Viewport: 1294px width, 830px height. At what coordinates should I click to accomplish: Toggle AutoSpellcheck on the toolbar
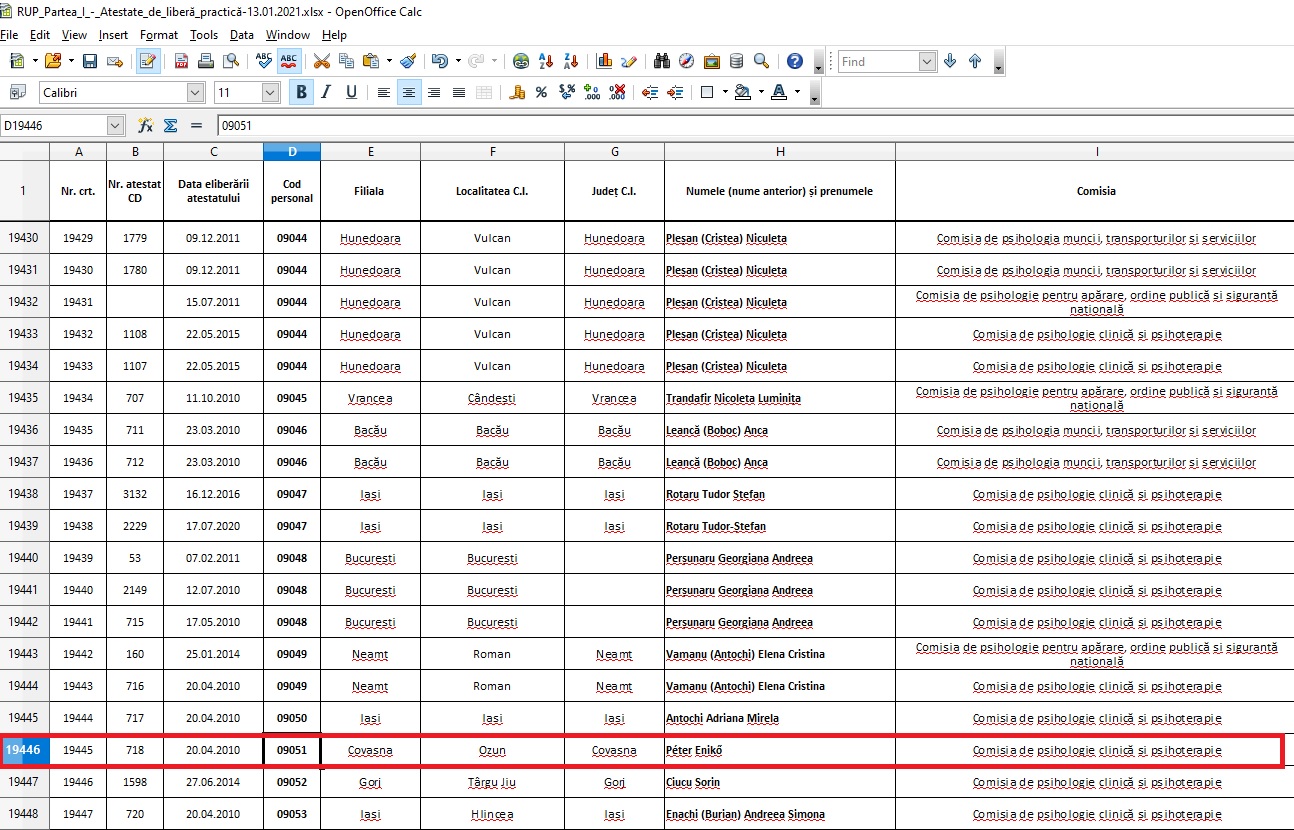tap(289, 61)
